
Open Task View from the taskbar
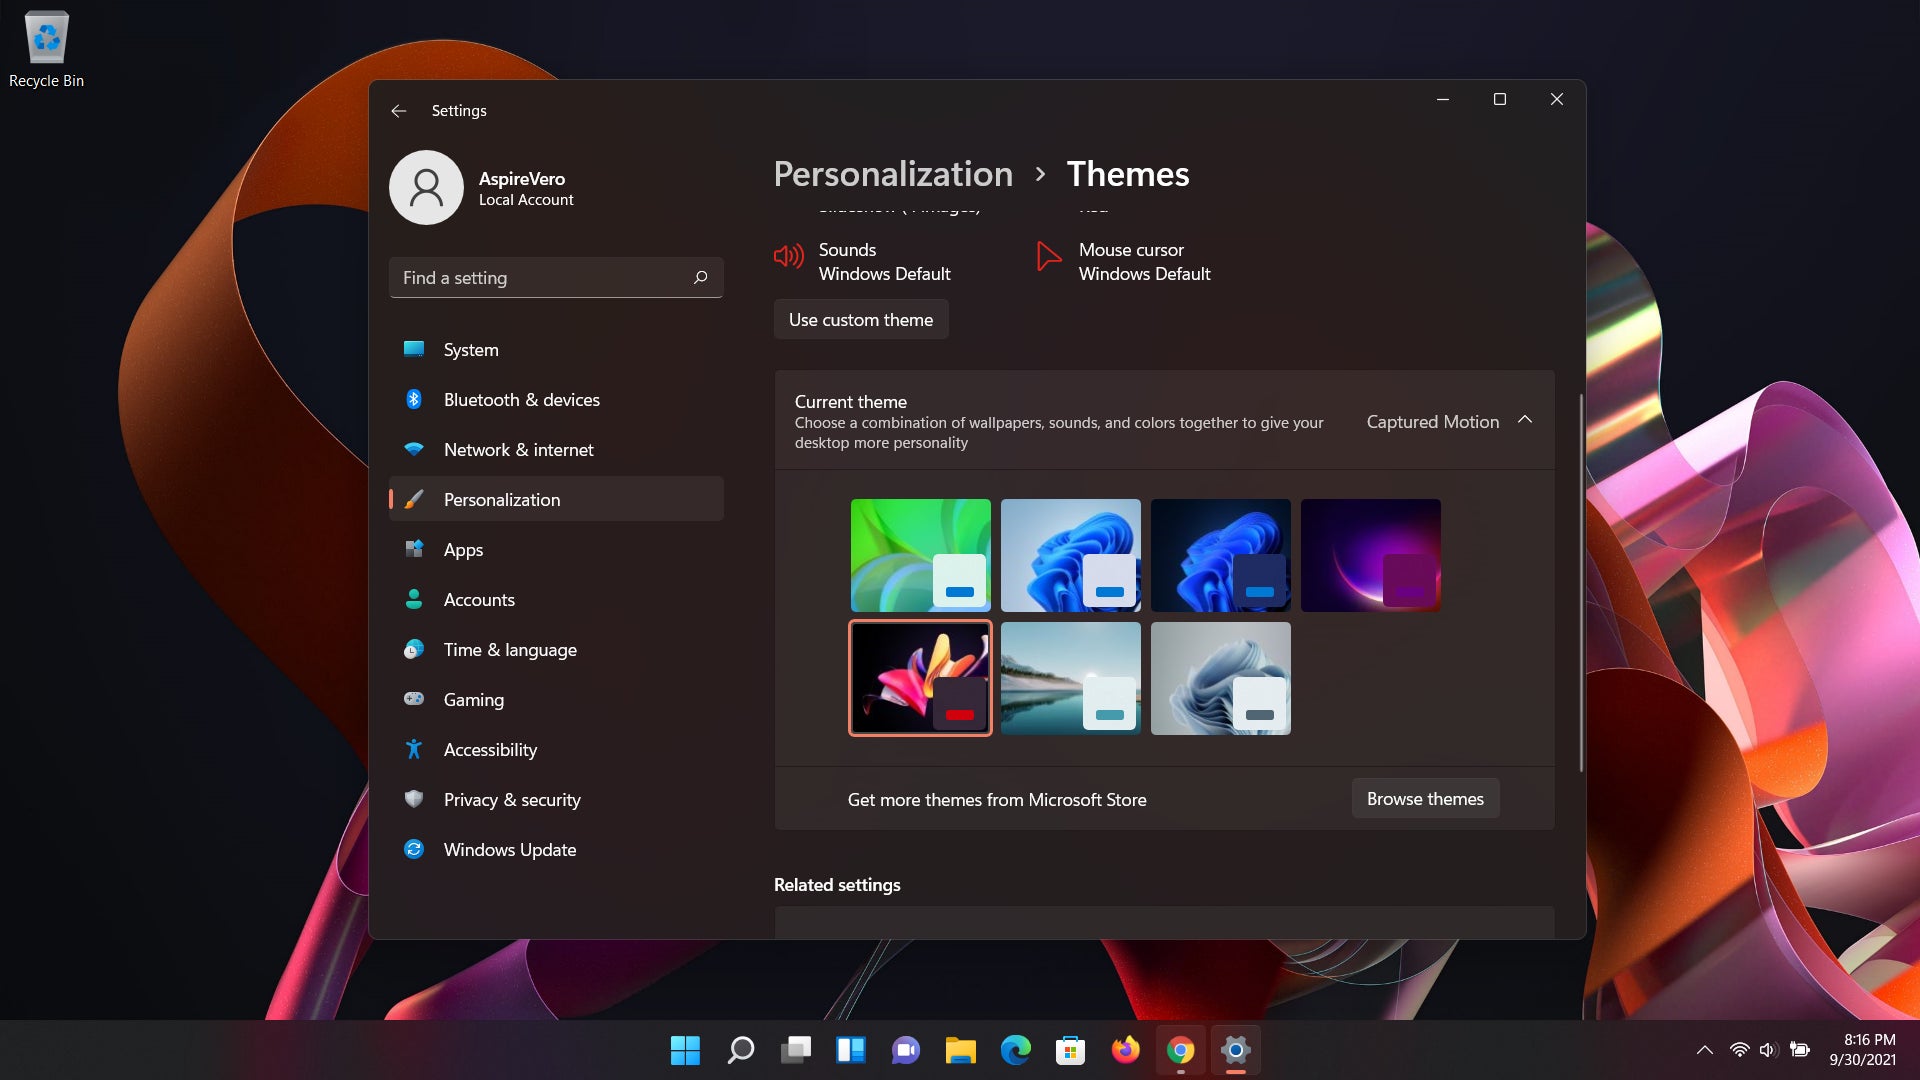tap(796, 1050)
